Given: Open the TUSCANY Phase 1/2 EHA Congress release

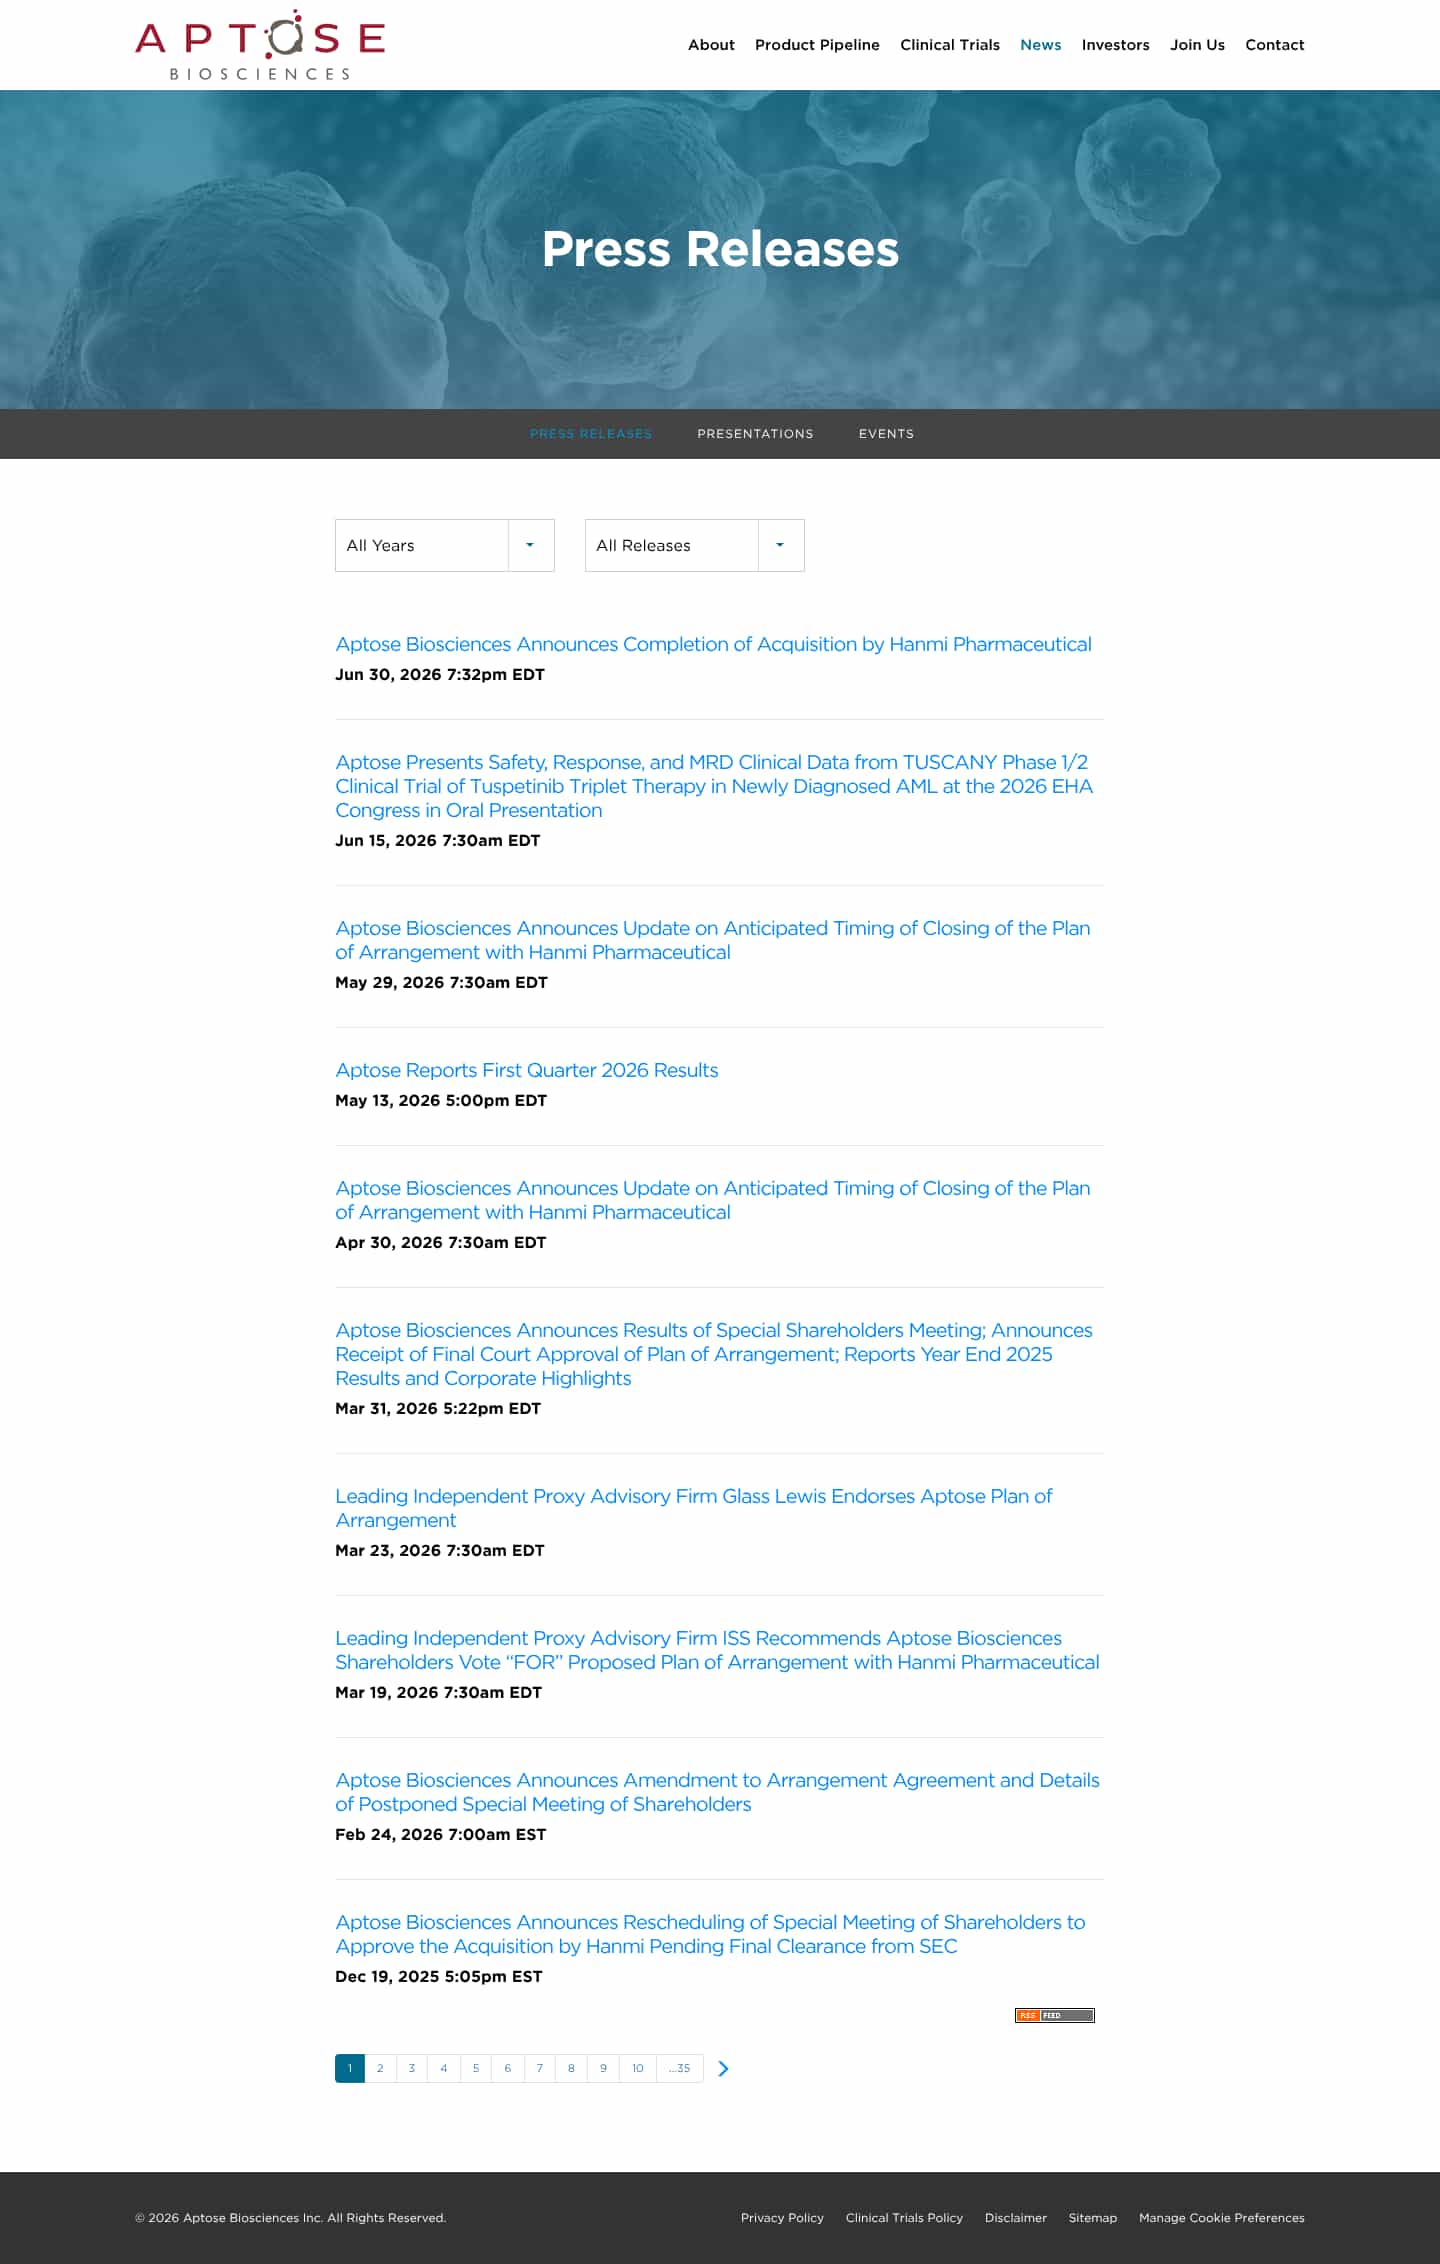Looking at the screenshot, I should [714, 786].
